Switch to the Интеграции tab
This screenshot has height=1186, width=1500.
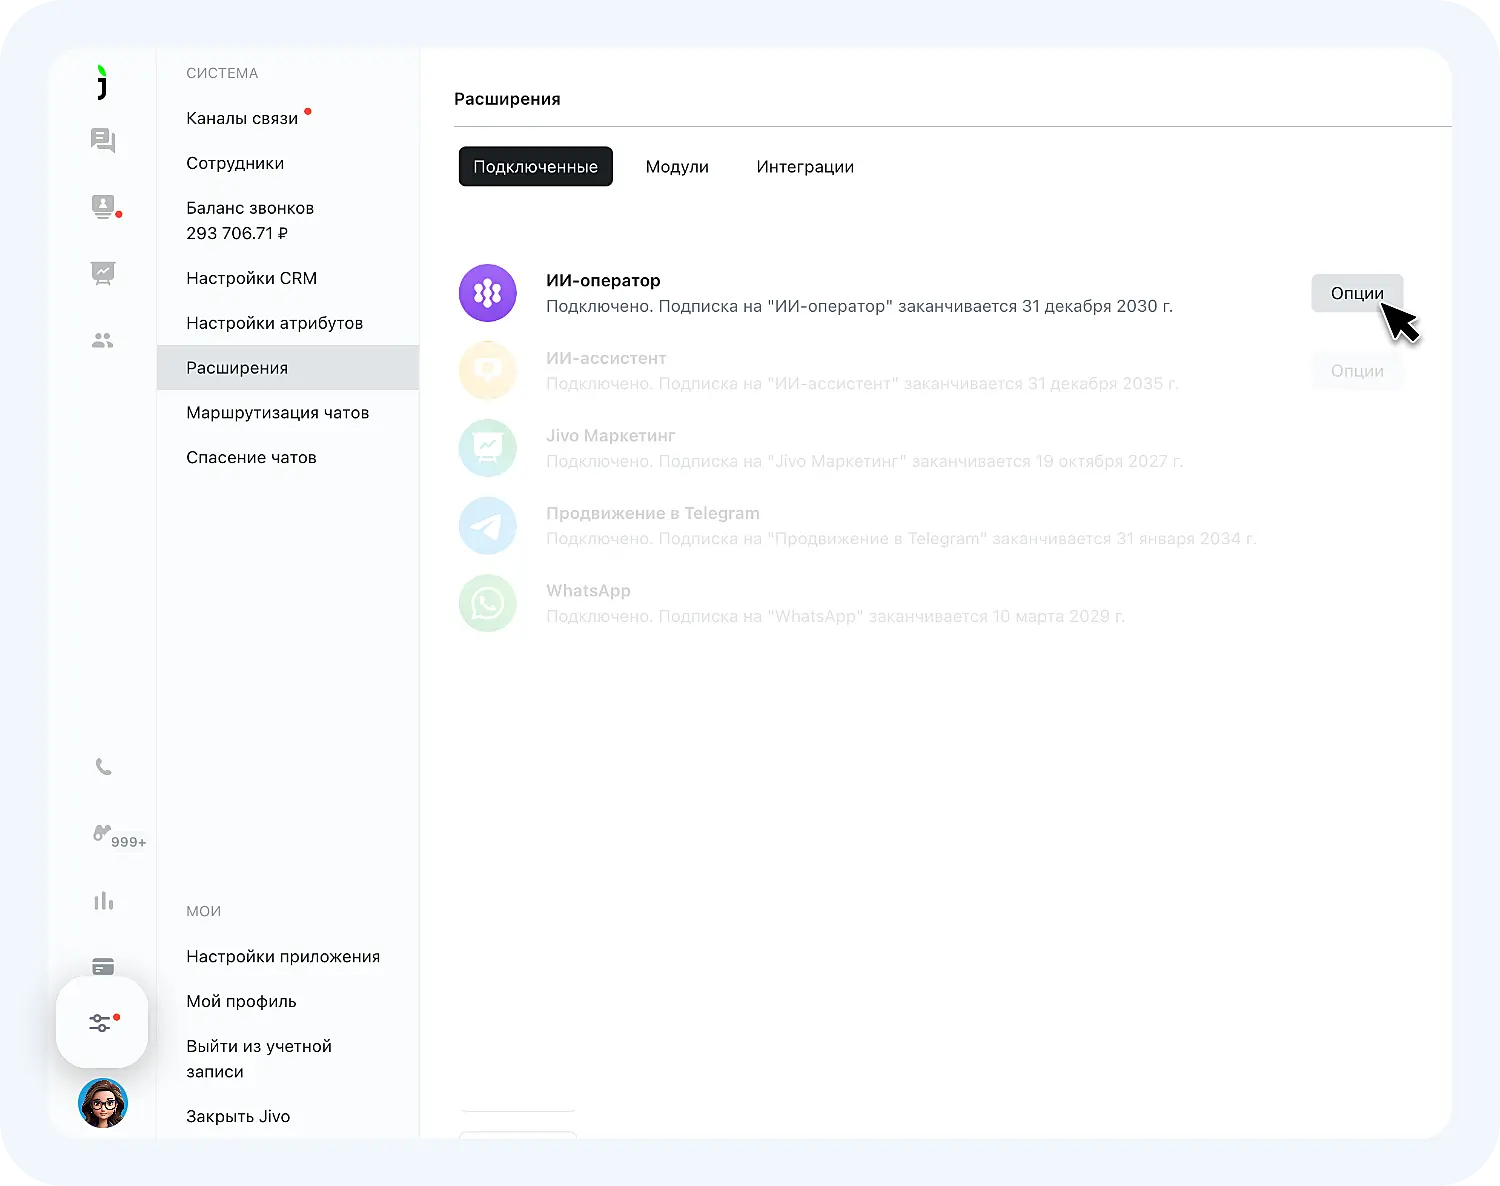tap(805, 167)
